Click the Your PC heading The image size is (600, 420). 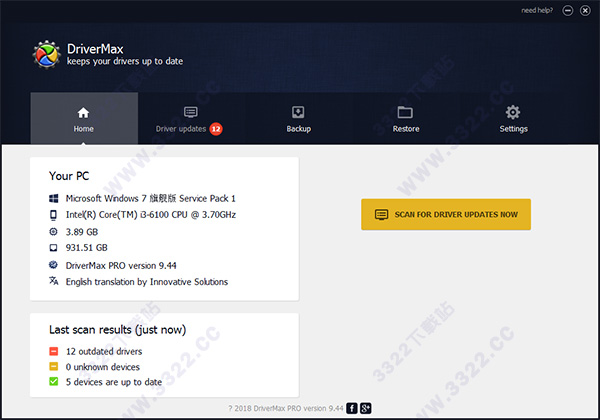tap(69, 176)
